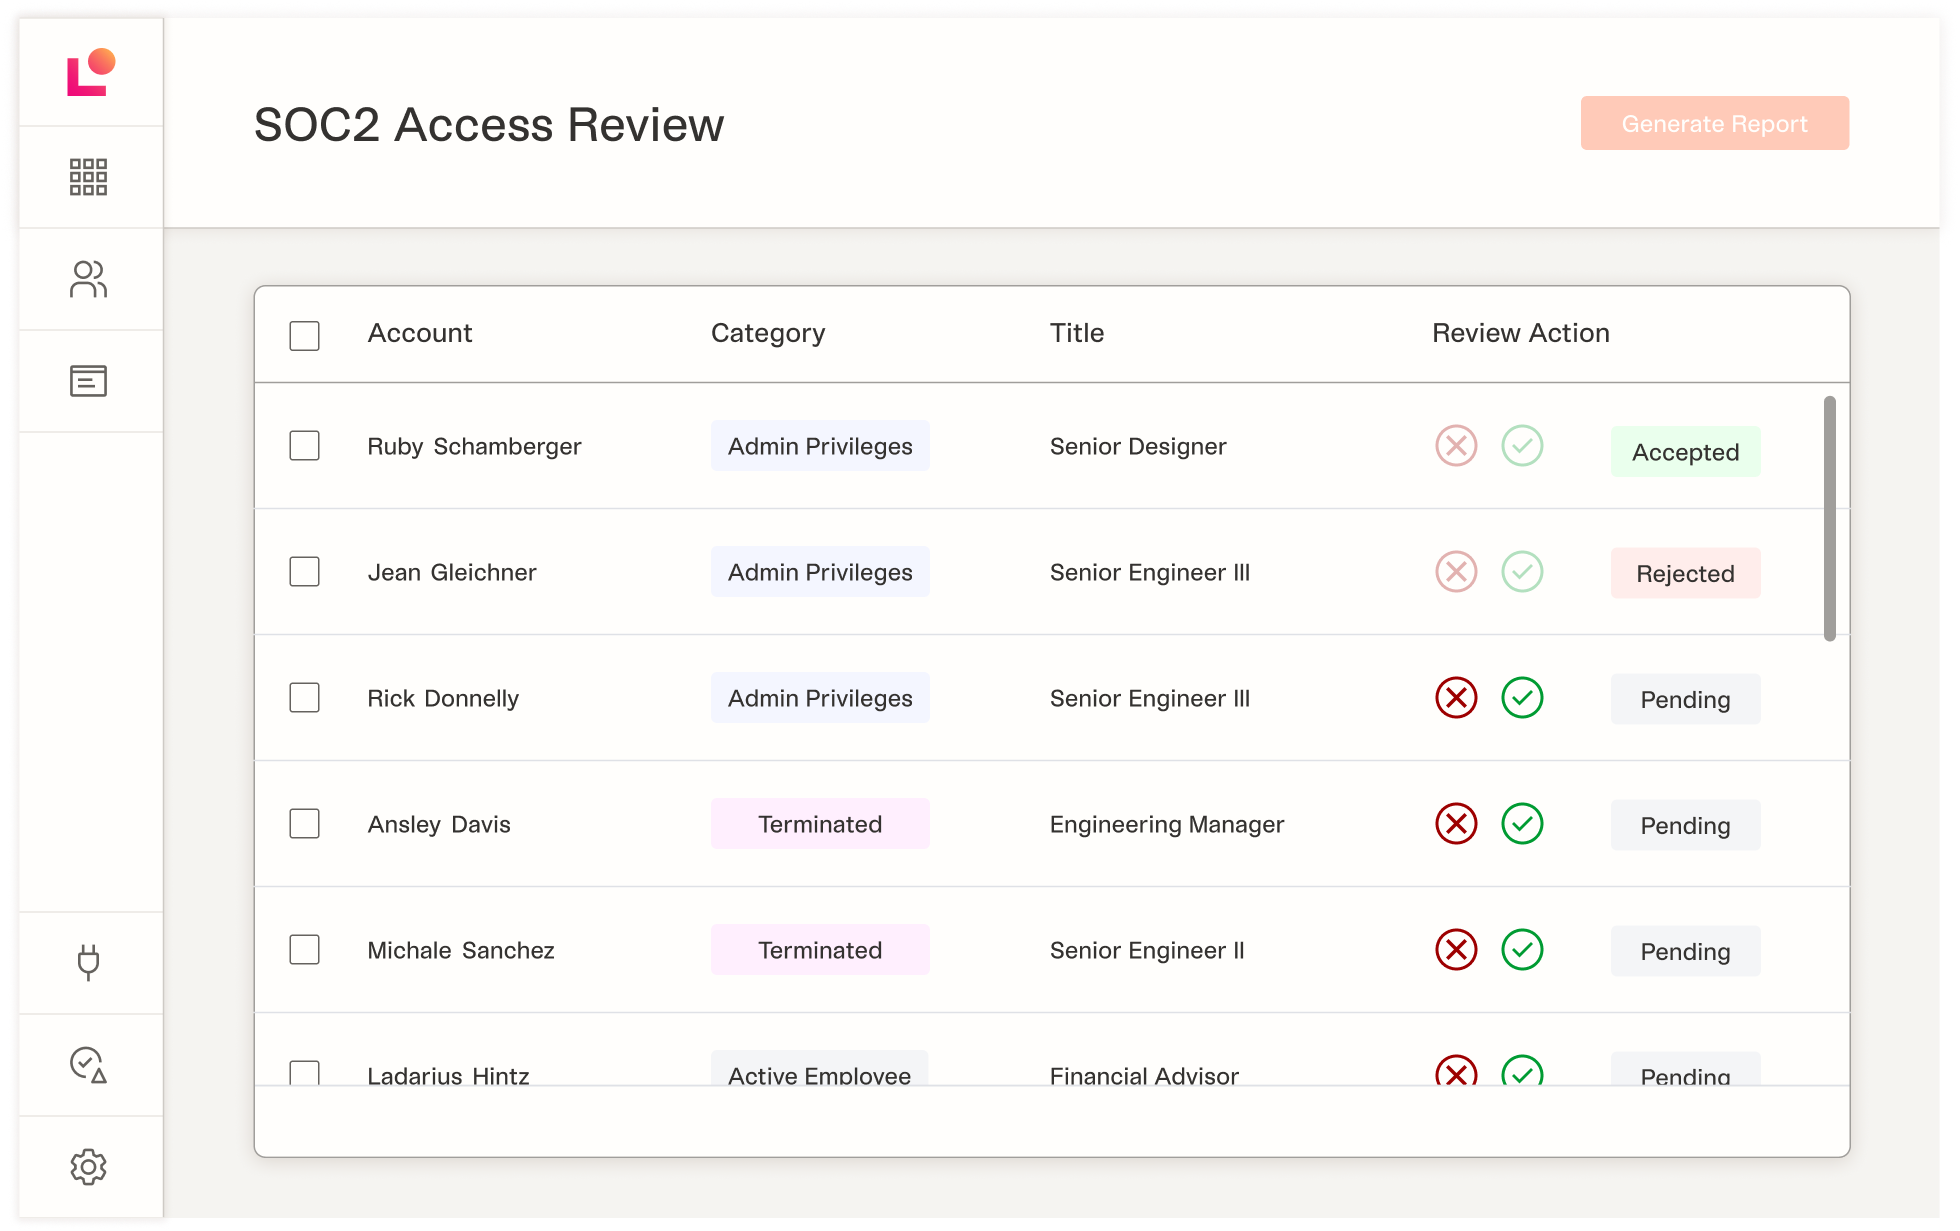This screenshot has height=1231, width=1960.
Task: Check Ruby Schamberger's row checkbox
Action: coord(304,445)
